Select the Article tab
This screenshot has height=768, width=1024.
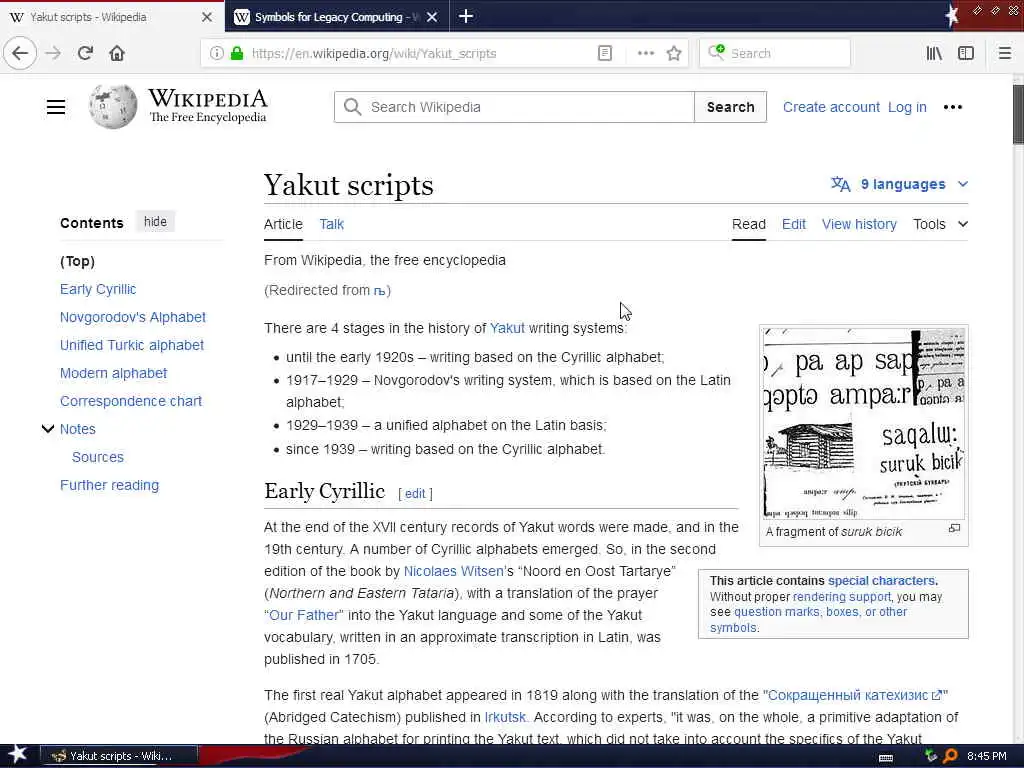point(283,224)
